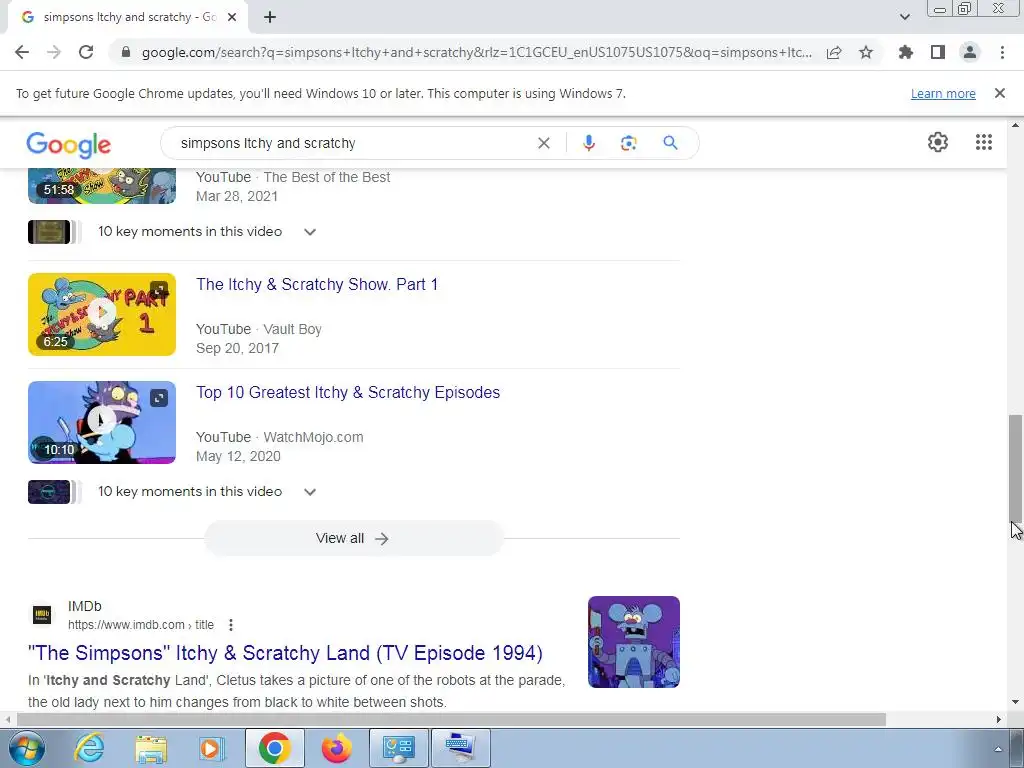Click the 'May 12, 2020' date text
The height and width of the screenshot is (768, 1024).
pyautogui.click(x=238, y=456)
